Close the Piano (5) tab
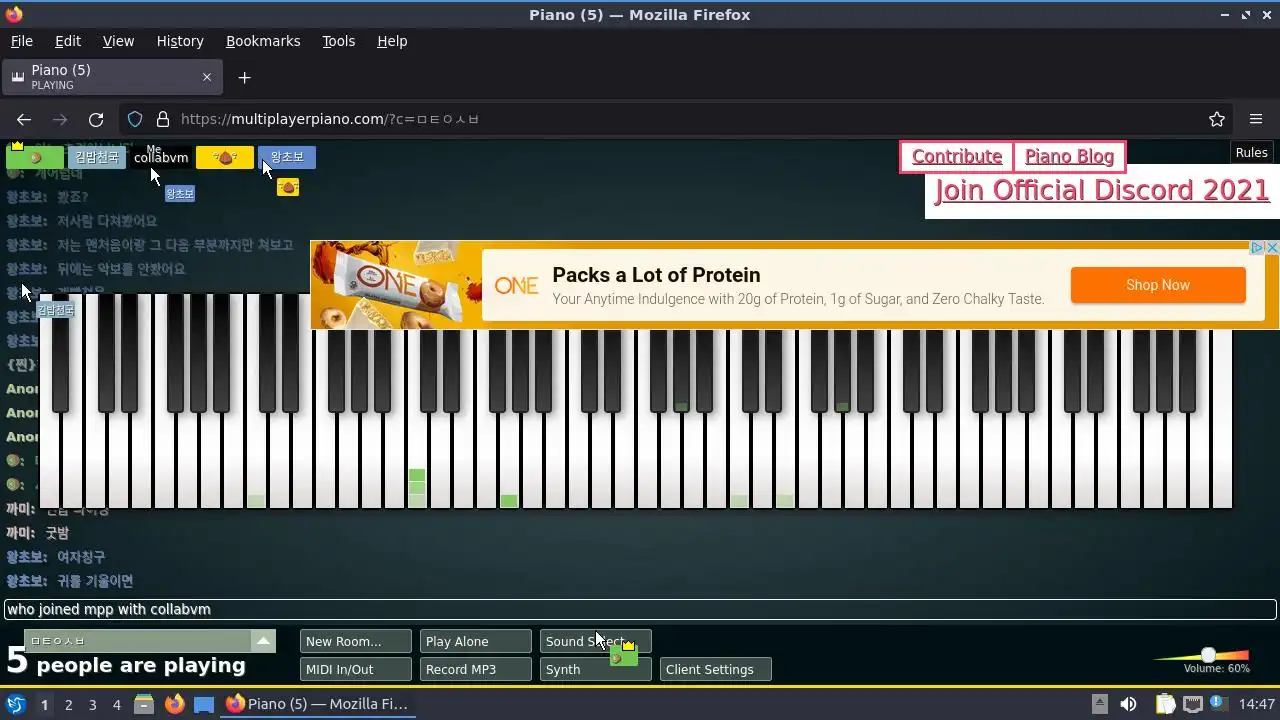The image size is (1280, 720). pos(207,77)
